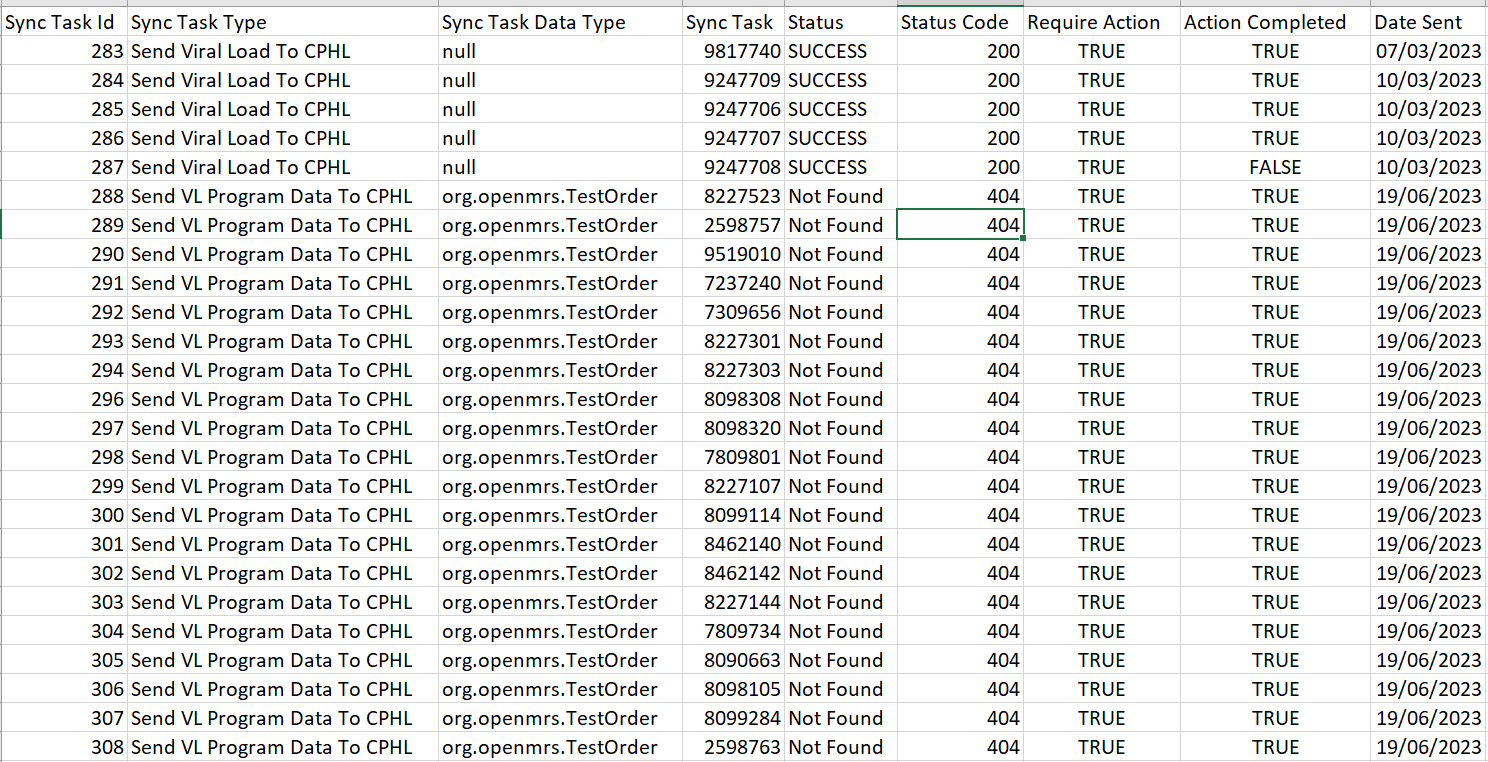Select the Require Action header cell
Screen dimensions: 1488x762
pyautogui.click(x=1102, y=22)
